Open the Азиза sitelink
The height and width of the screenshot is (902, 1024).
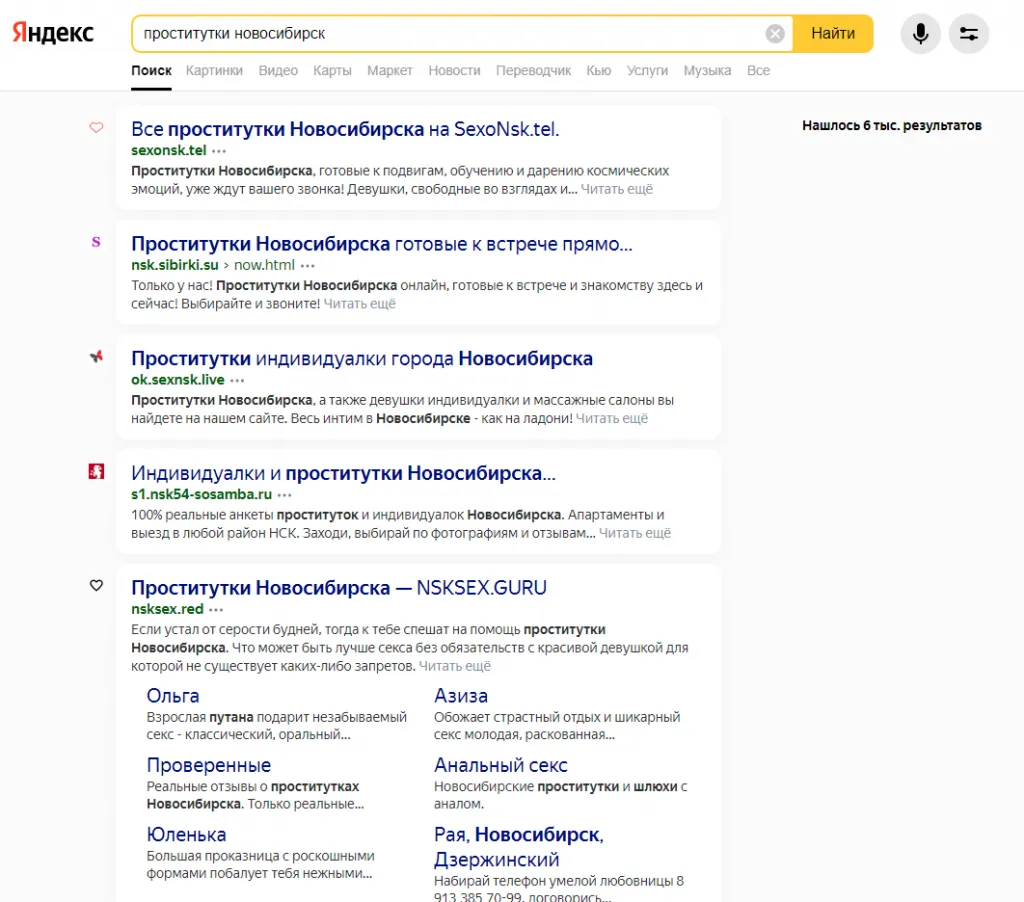click(461, 696)
